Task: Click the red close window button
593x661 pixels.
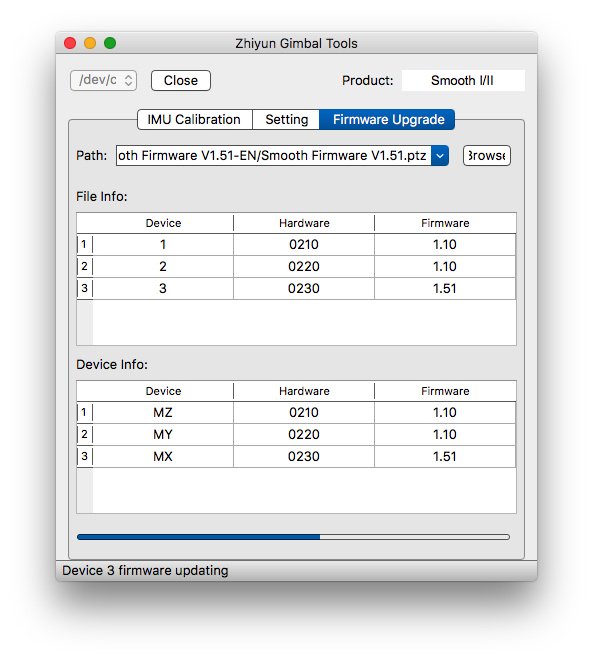Action: tap(70, 43)
